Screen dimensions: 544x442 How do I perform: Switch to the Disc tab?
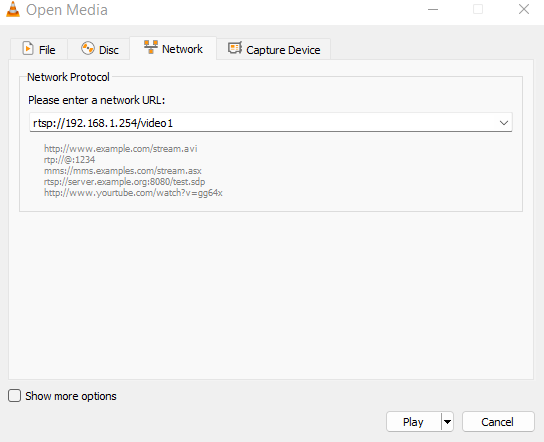pyautogui.click(x=99, y=49)
